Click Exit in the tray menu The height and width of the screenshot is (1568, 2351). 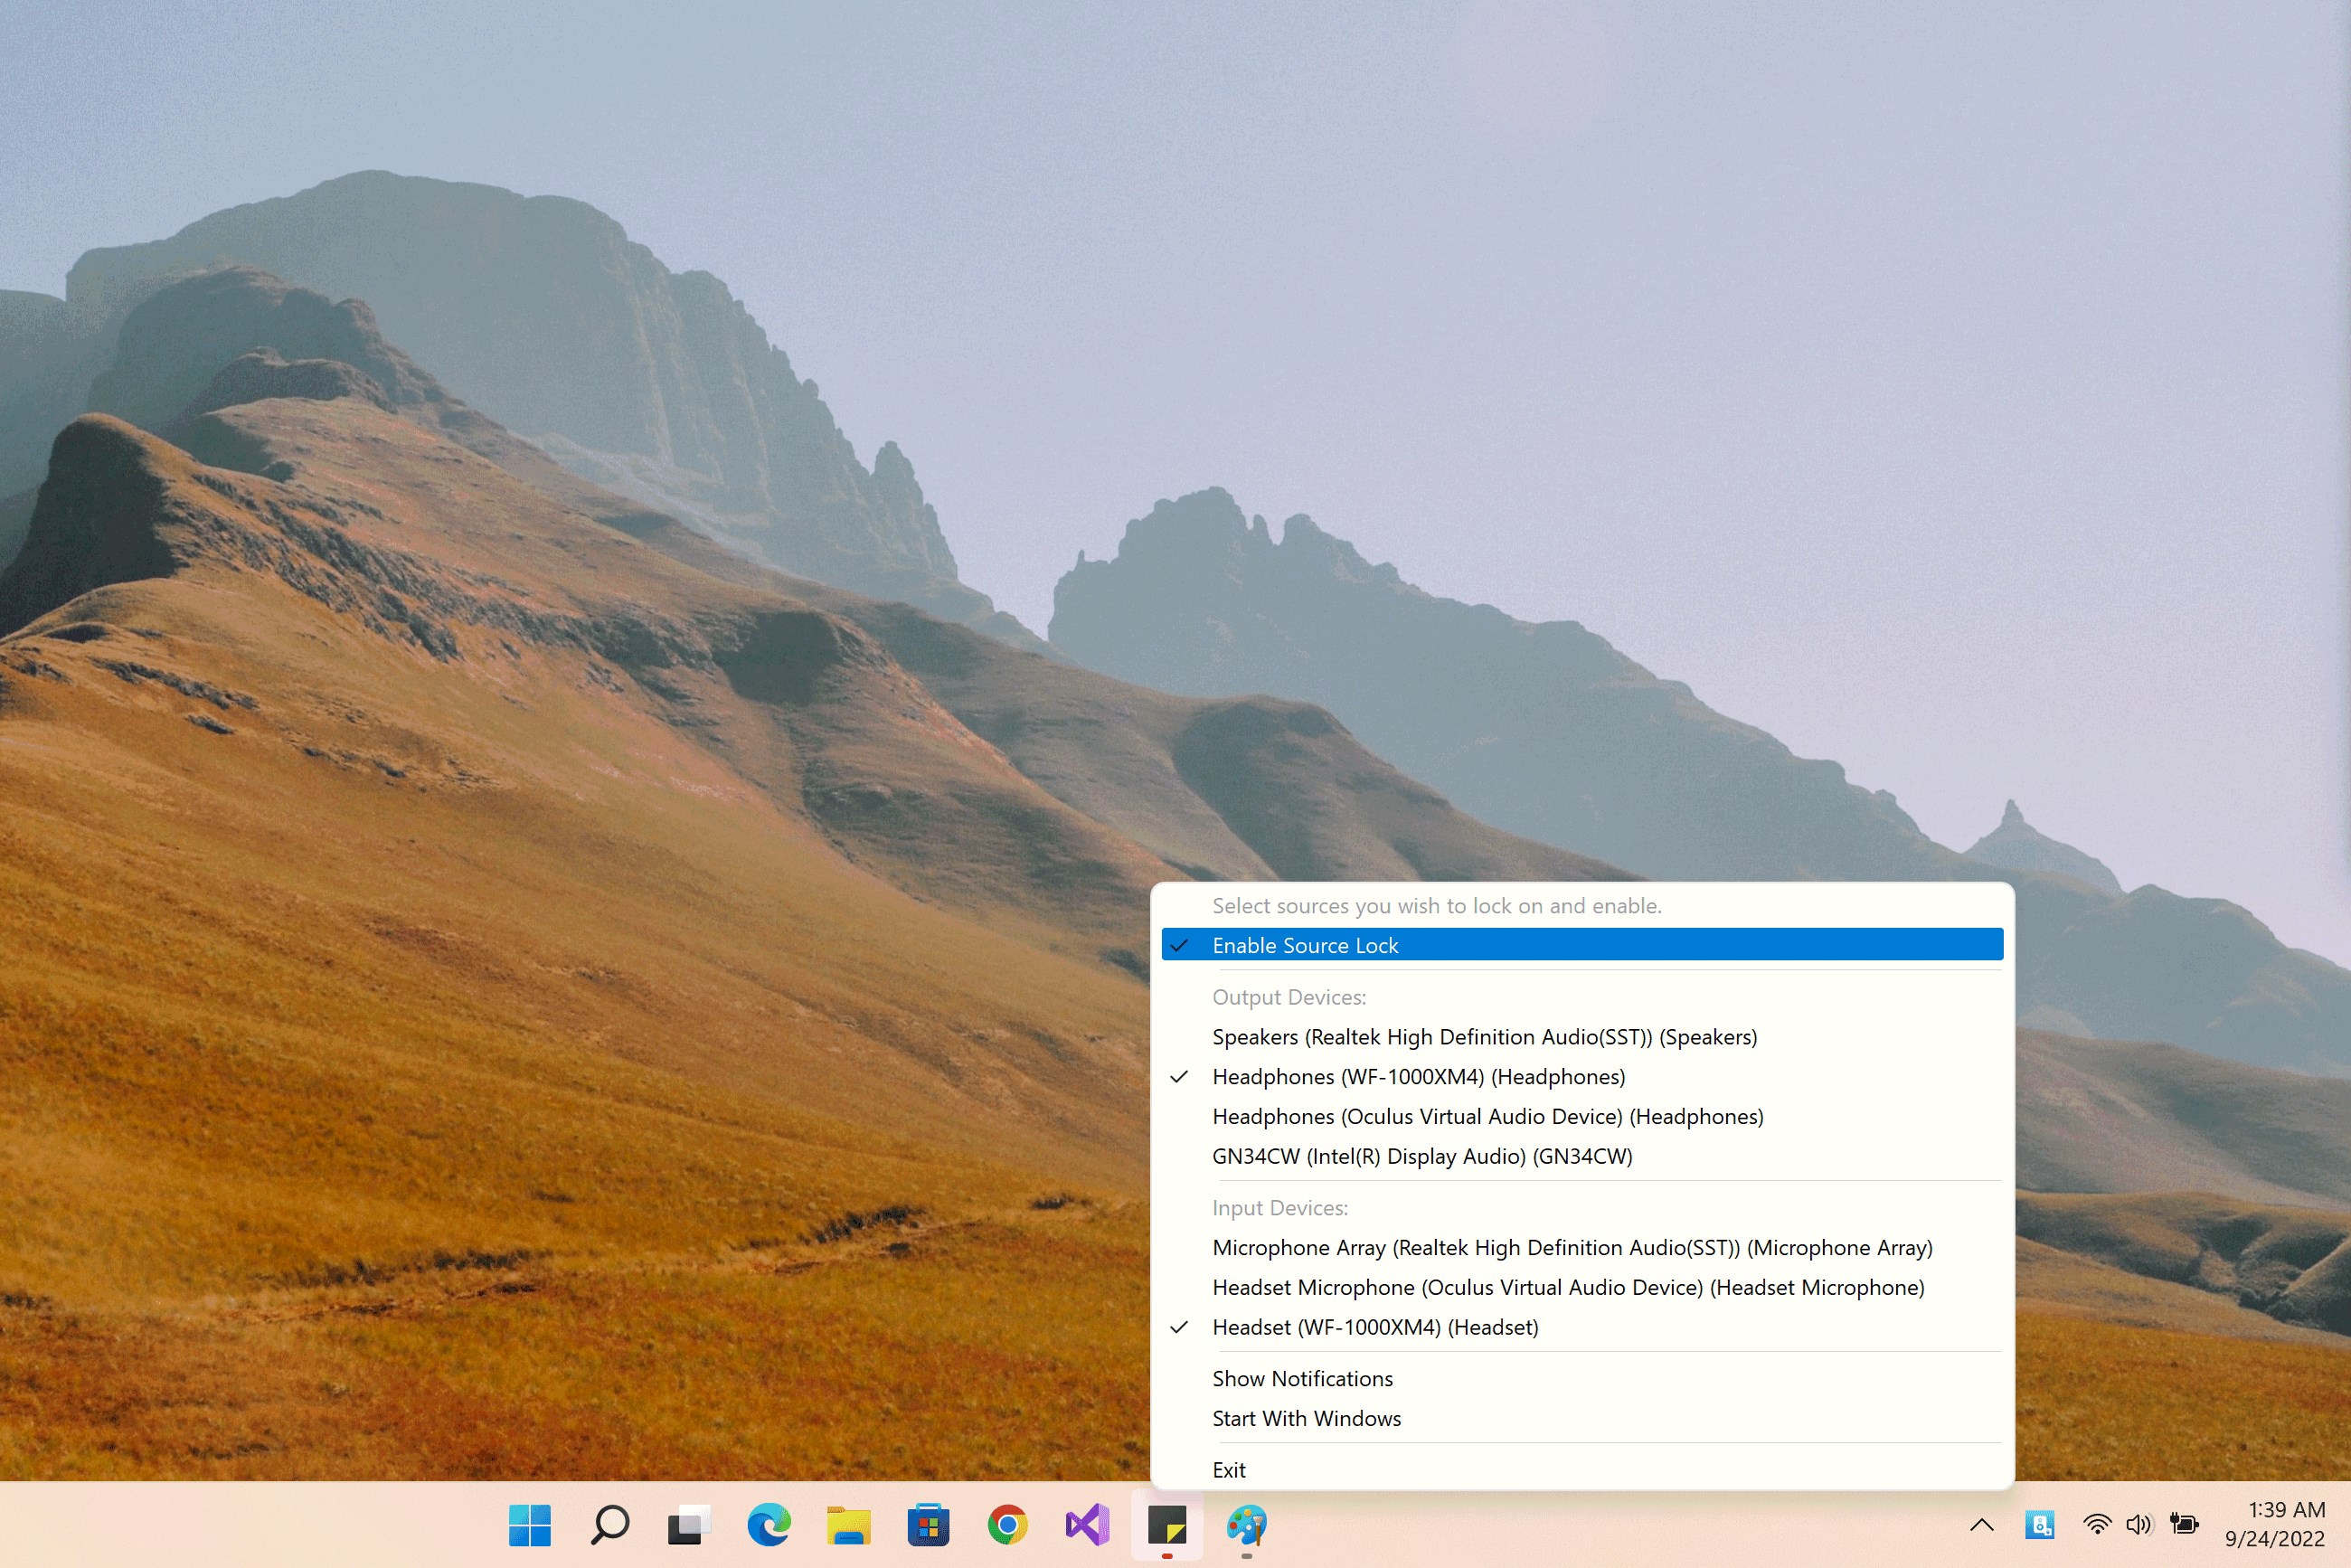coord(1582,1470)
